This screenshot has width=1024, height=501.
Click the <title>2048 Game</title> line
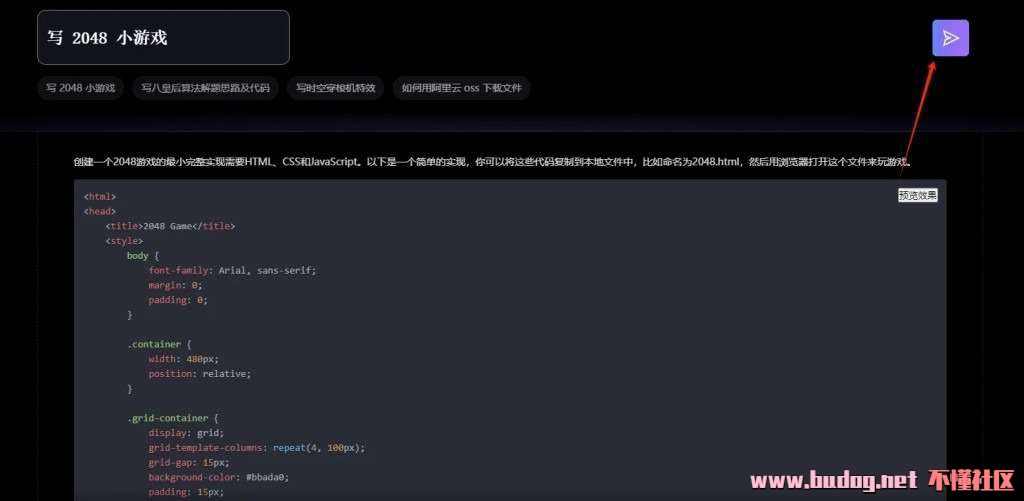[170, 226]
